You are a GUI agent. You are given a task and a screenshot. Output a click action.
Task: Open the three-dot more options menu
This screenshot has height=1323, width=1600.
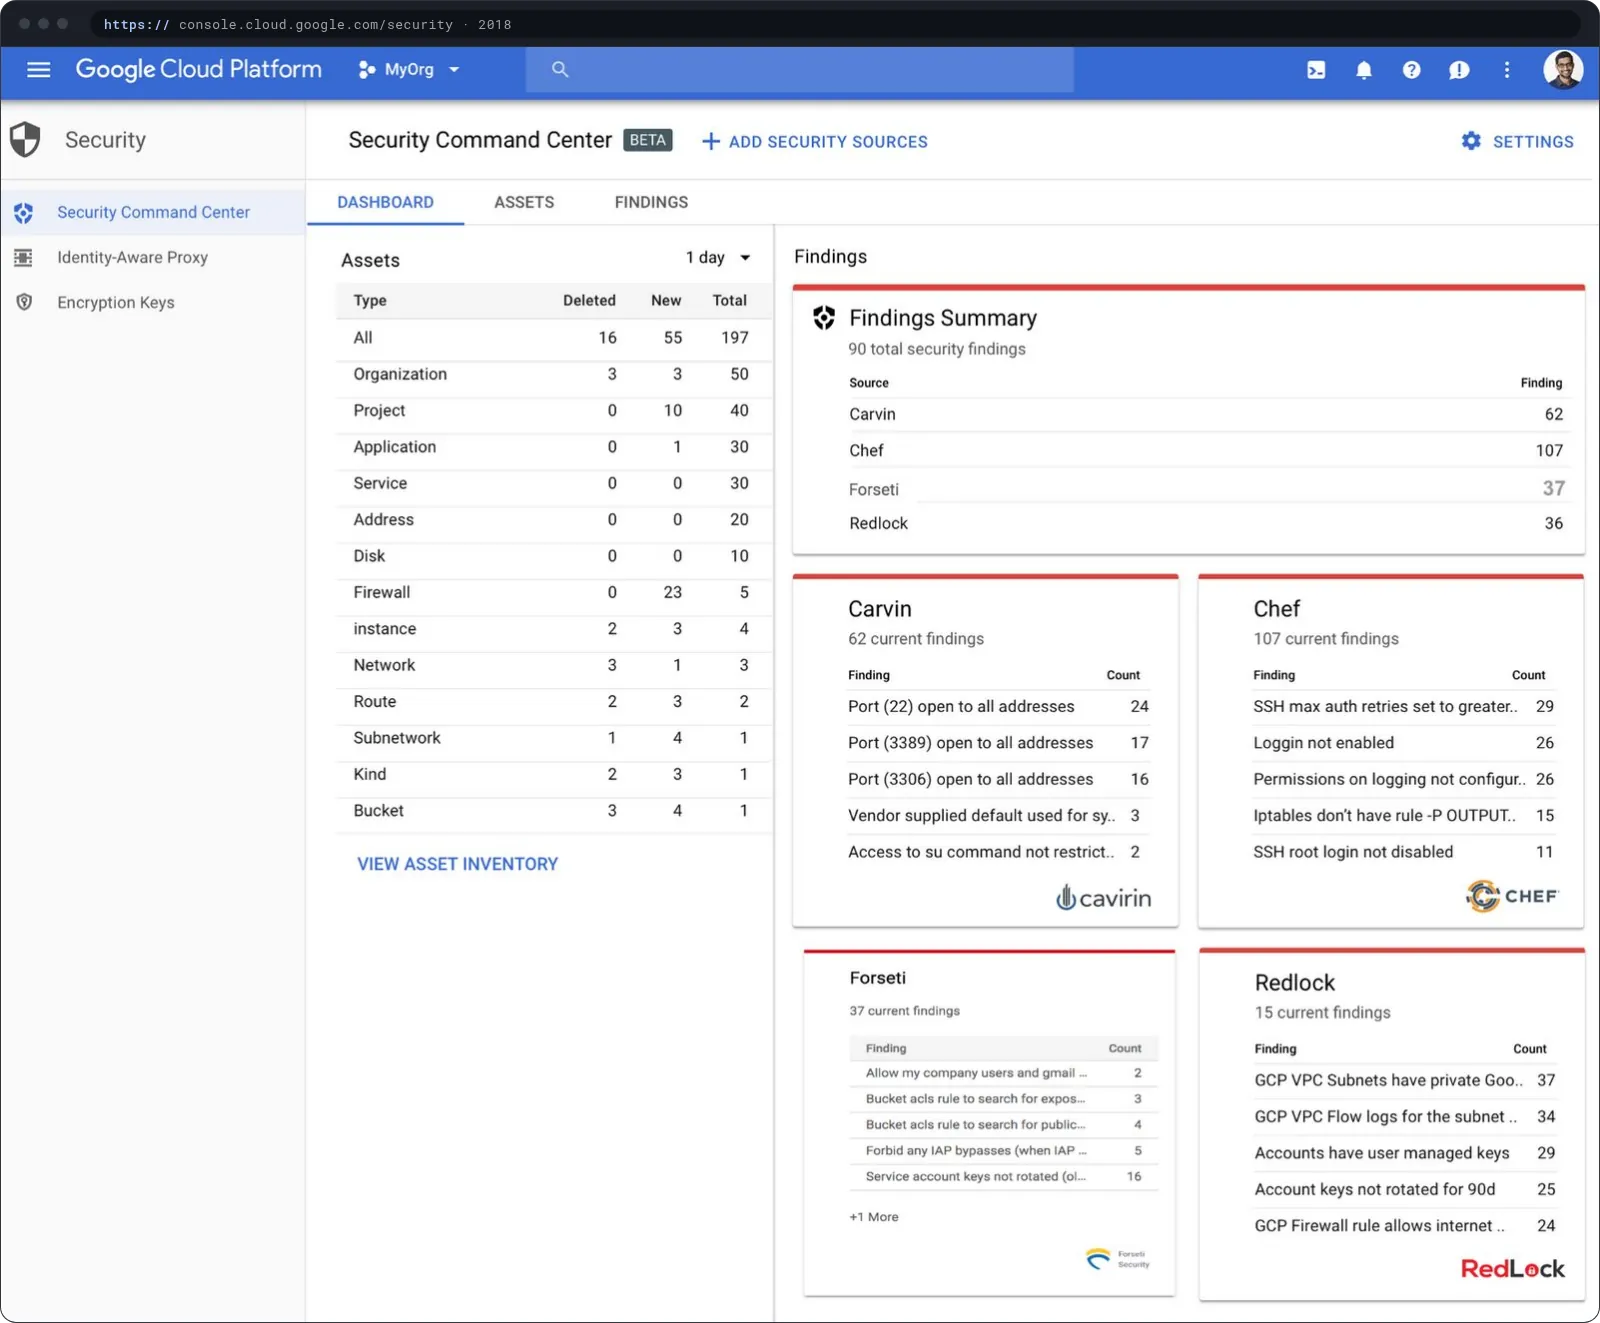[1507, 70]
